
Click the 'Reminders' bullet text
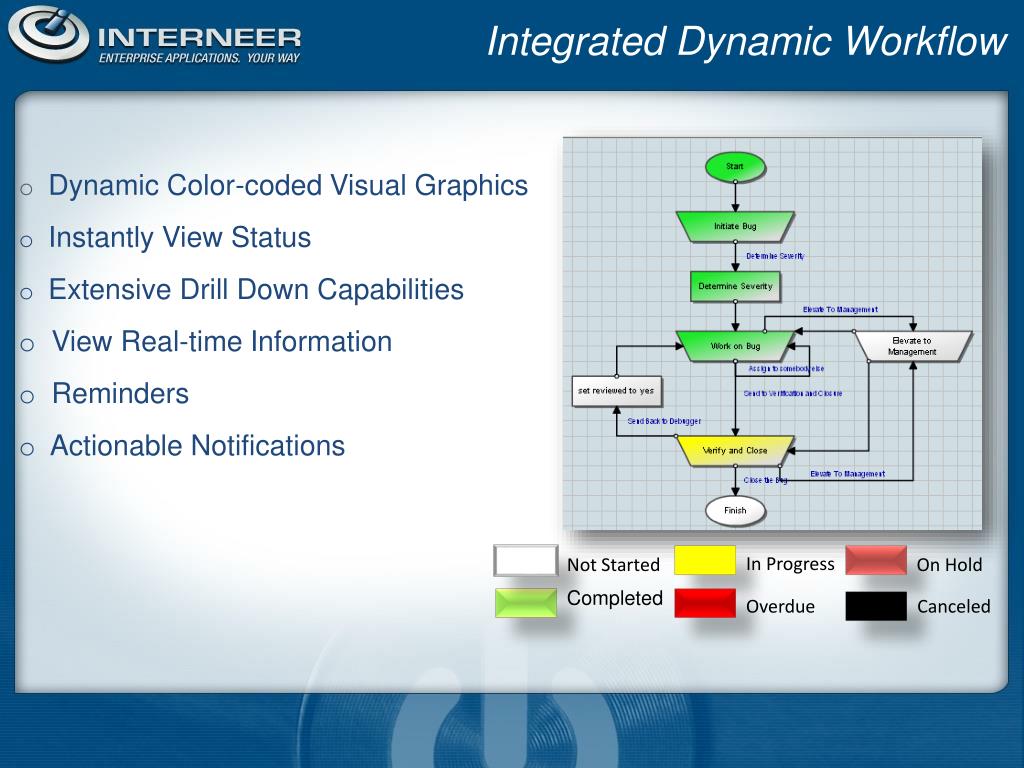point(120,394)
